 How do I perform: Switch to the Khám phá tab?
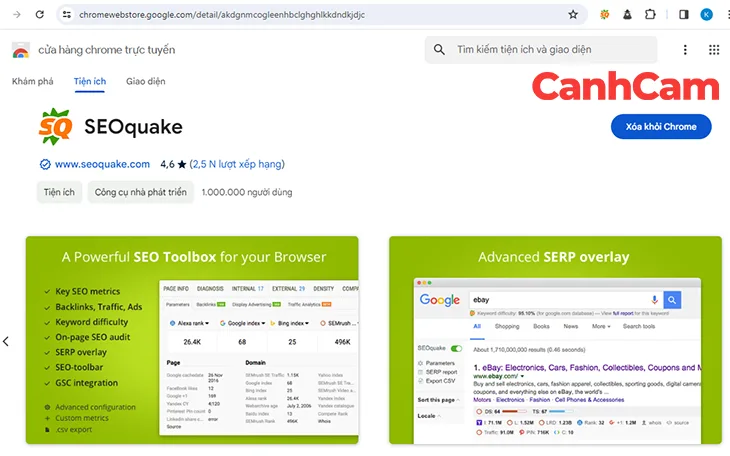tap(33, 82)
